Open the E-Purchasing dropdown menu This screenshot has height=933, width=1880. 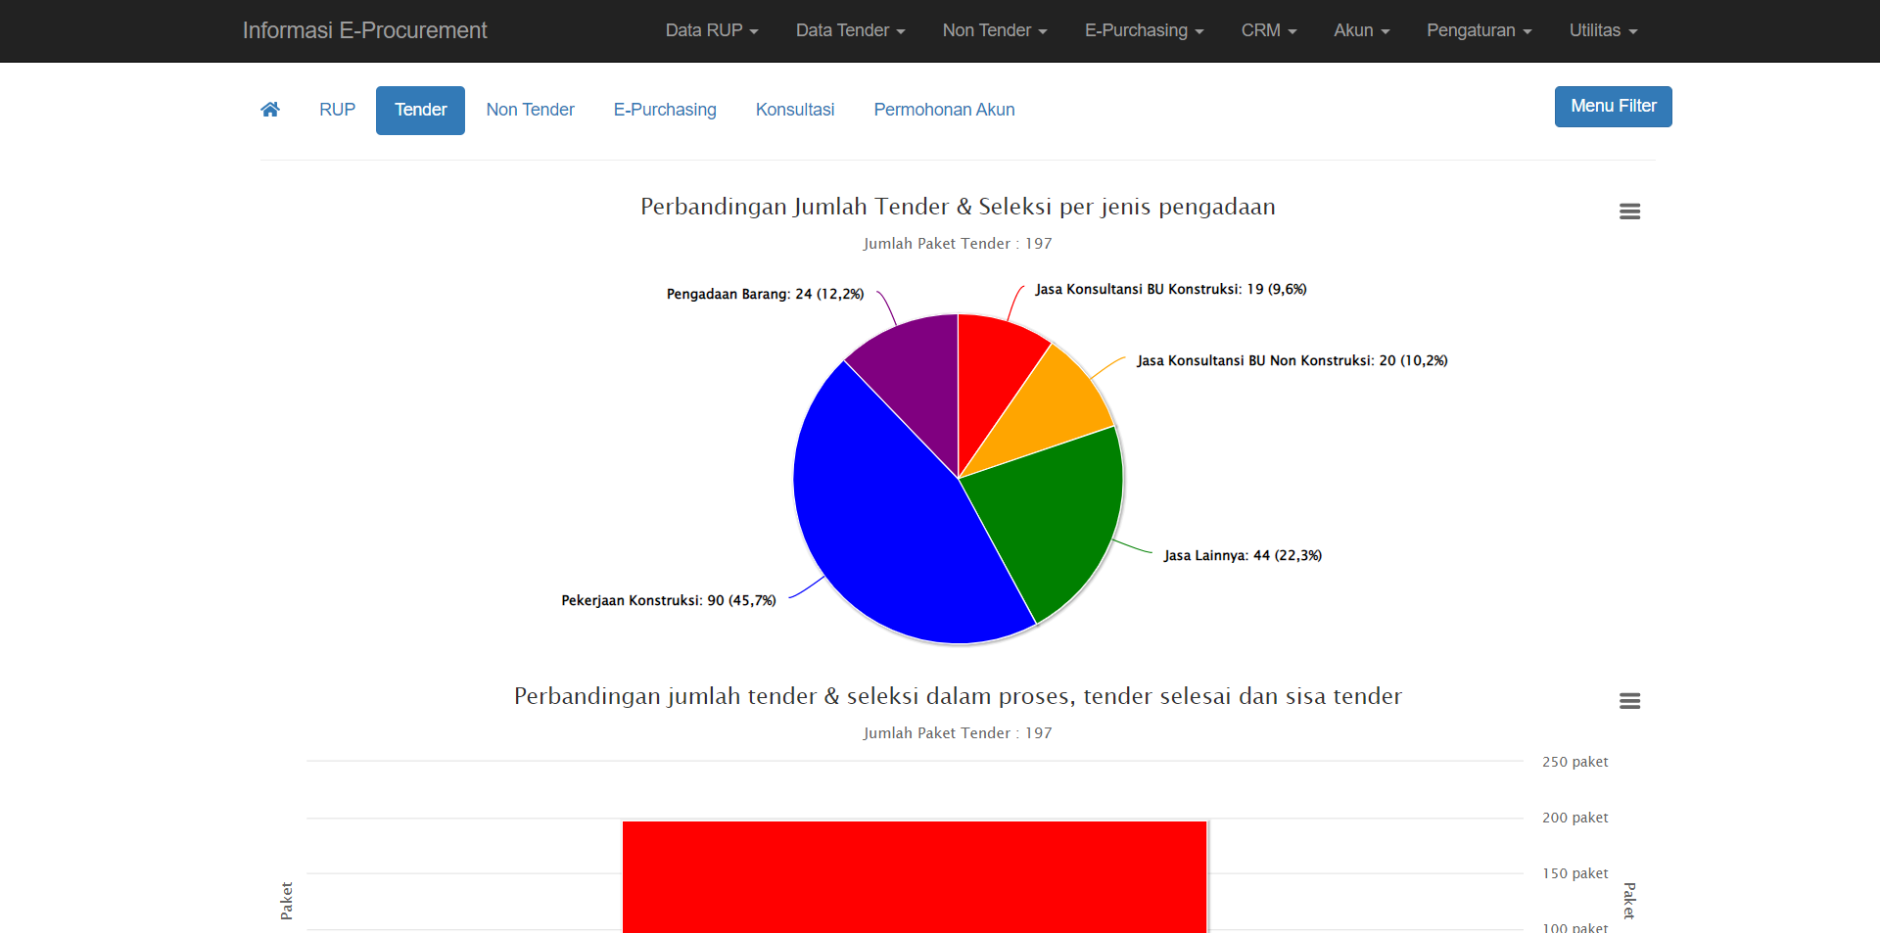coord(1143,30)
